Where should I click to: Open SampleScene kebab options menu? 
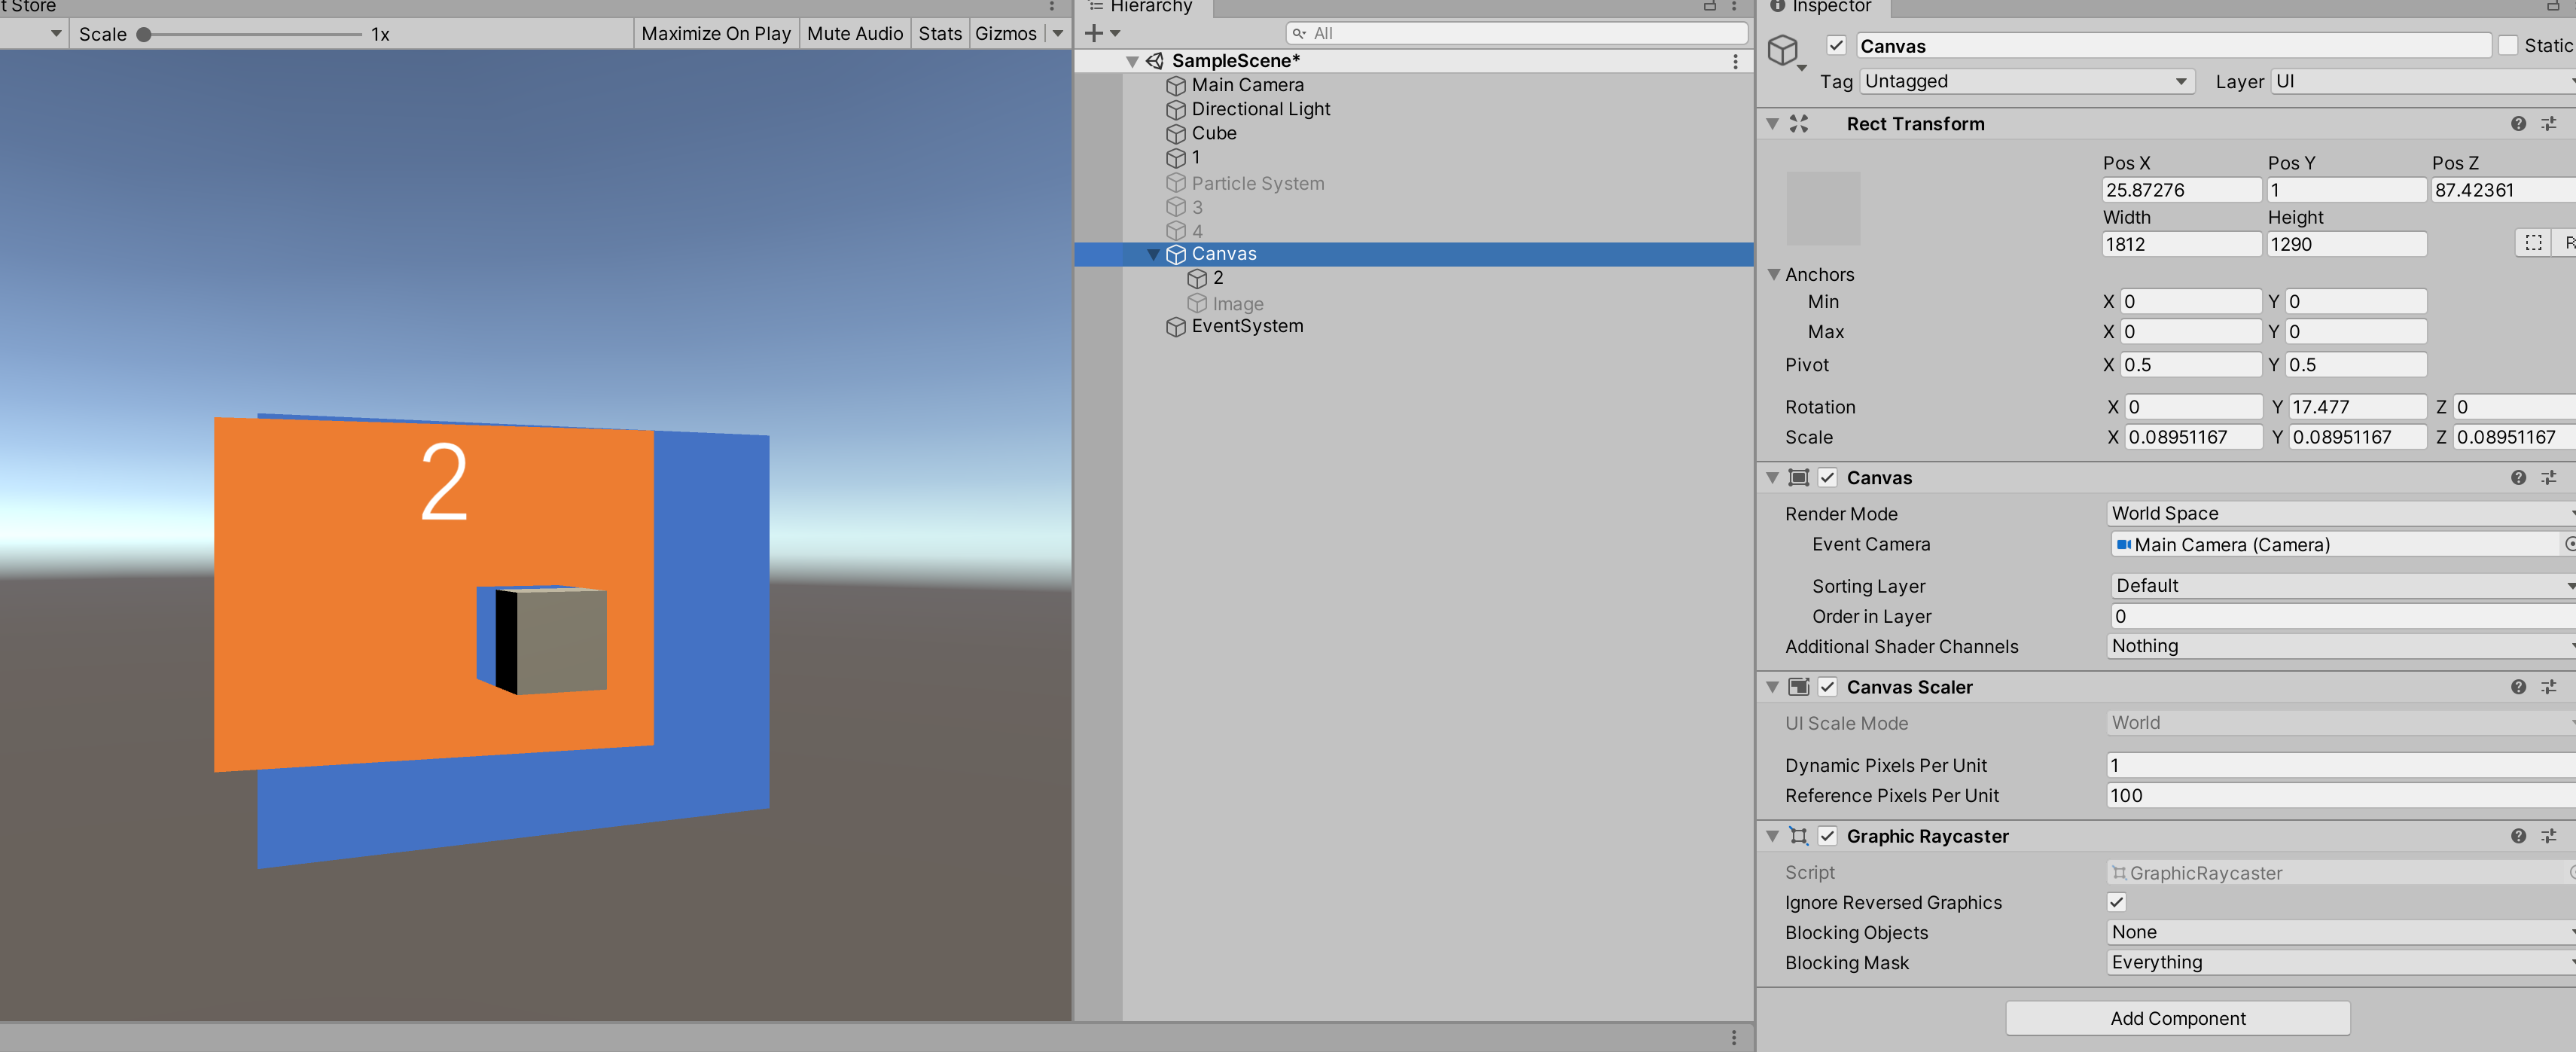coord(1735,61)
